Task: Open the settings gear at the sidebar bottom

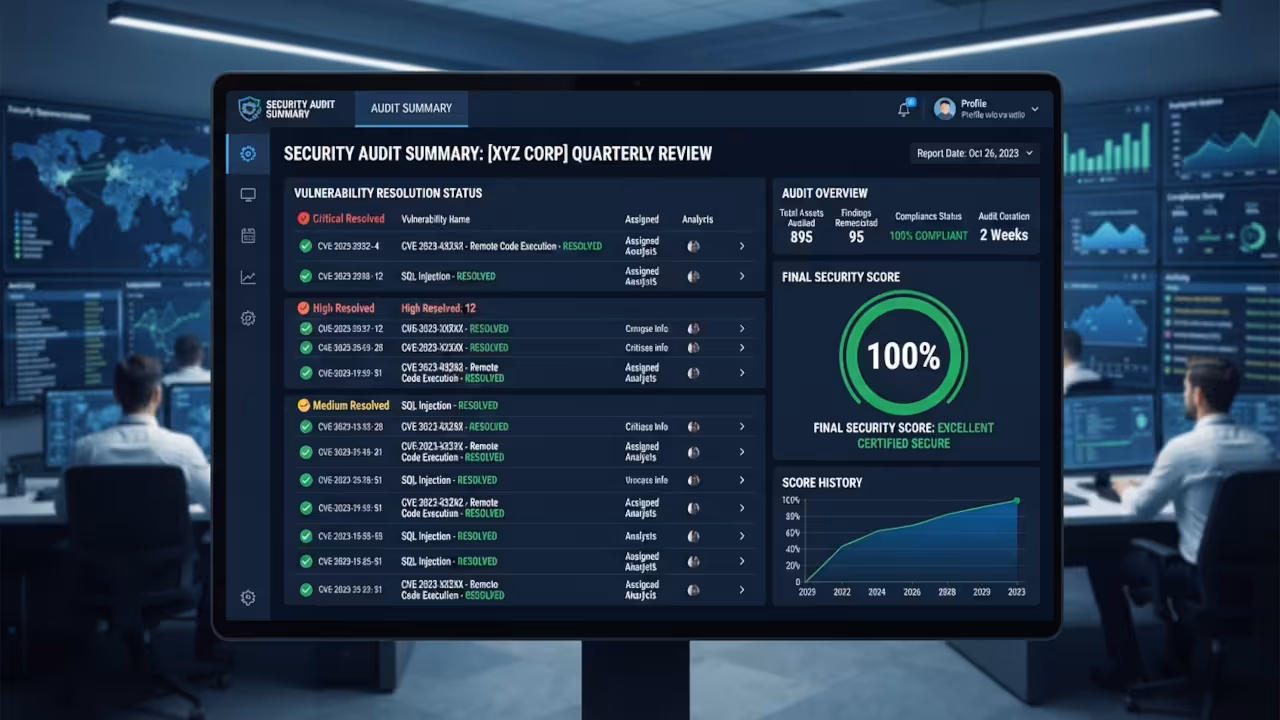Action: tap(248, 597)
